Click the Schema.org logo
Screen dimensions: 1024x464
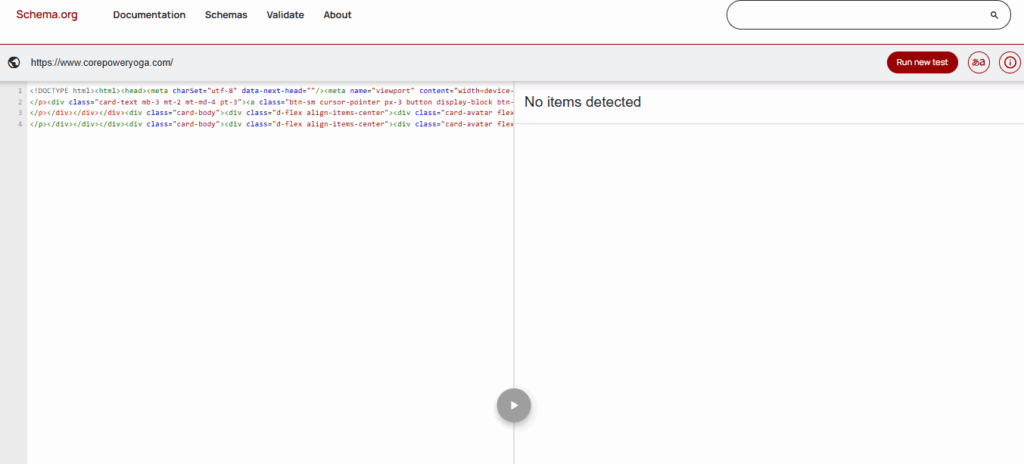click(x=47, y=15)
